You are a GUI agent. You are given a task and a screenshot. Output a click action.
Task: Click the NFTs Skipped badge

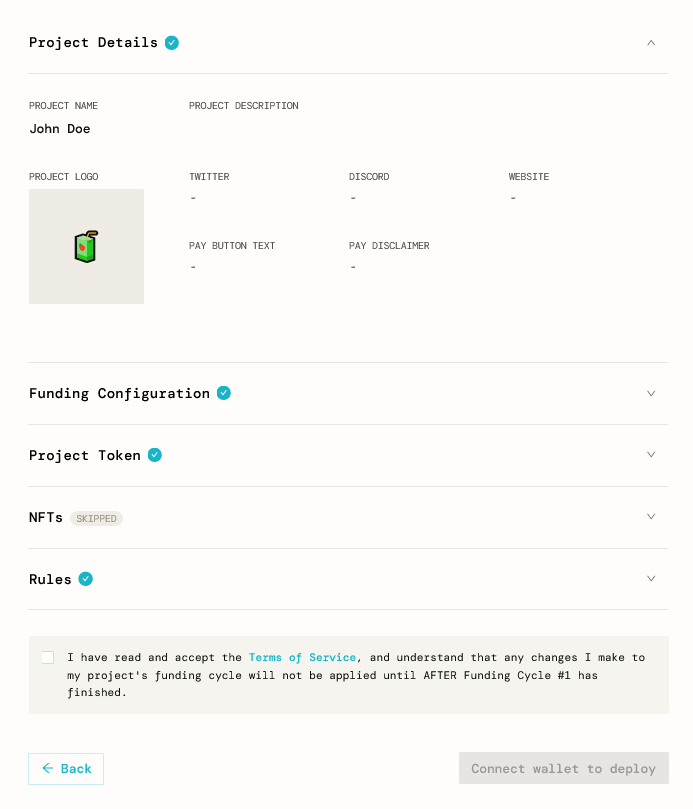[96, 518]
